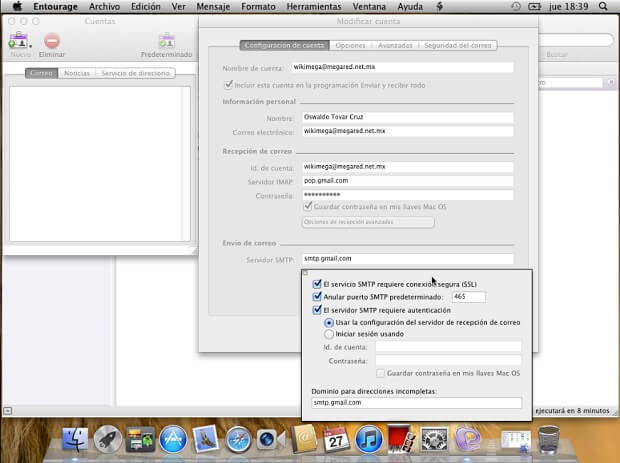
Task: Open the Ventana menu
Action: [369, 6]
